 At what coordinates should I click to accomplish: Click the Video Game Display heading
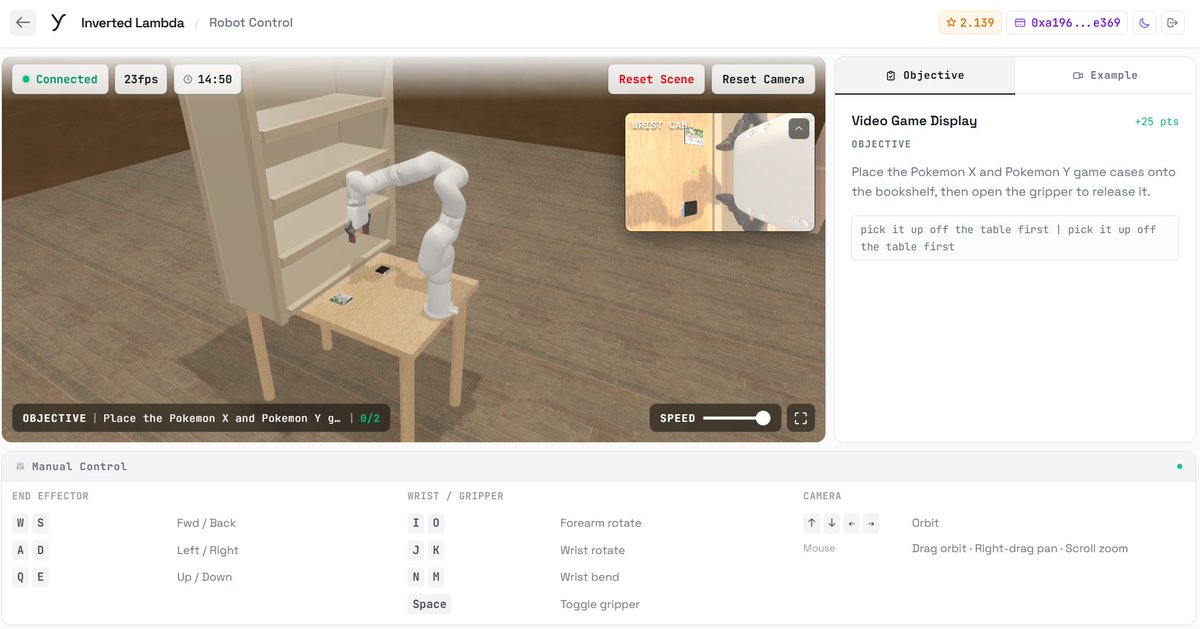click(914, 121)
